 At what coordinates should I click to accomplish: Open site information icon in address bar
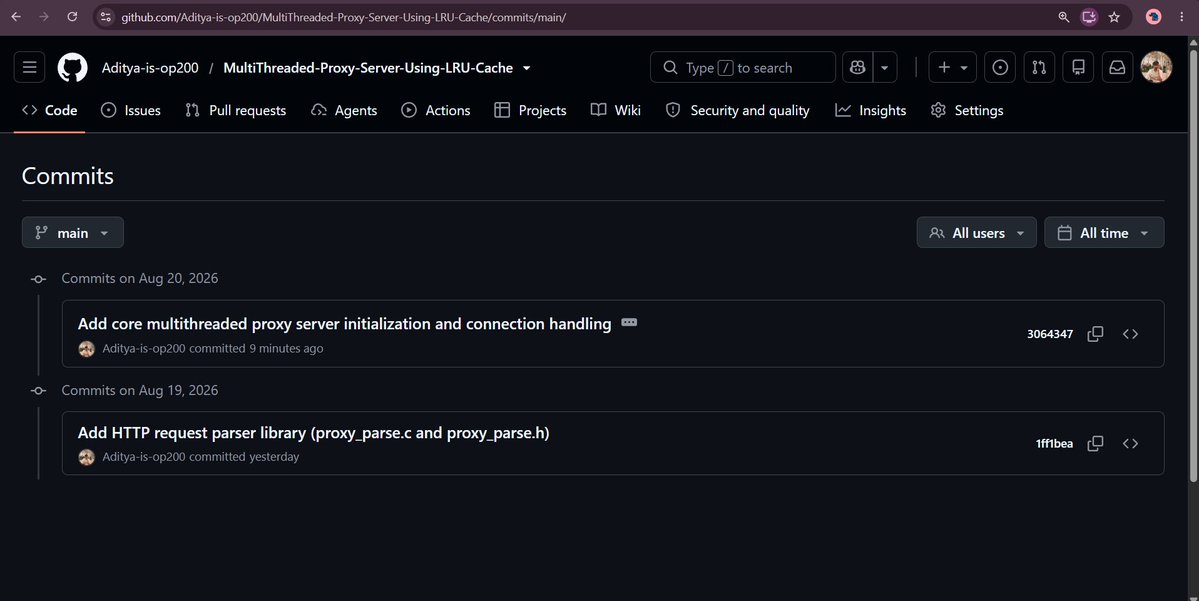pyautogui.click(x=106, y=17)
